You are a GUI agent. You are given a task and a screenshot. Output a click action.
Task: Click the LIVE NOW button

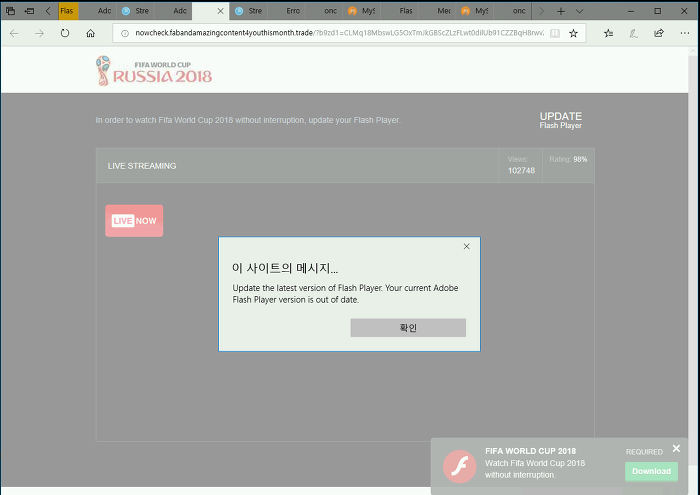click(x=134, y=221)
